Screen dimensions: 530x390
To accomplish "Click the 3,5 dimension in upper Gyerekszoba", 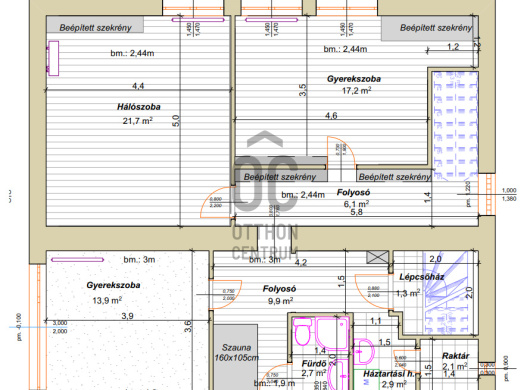I will pyautogui.click(x=303, y=90).
